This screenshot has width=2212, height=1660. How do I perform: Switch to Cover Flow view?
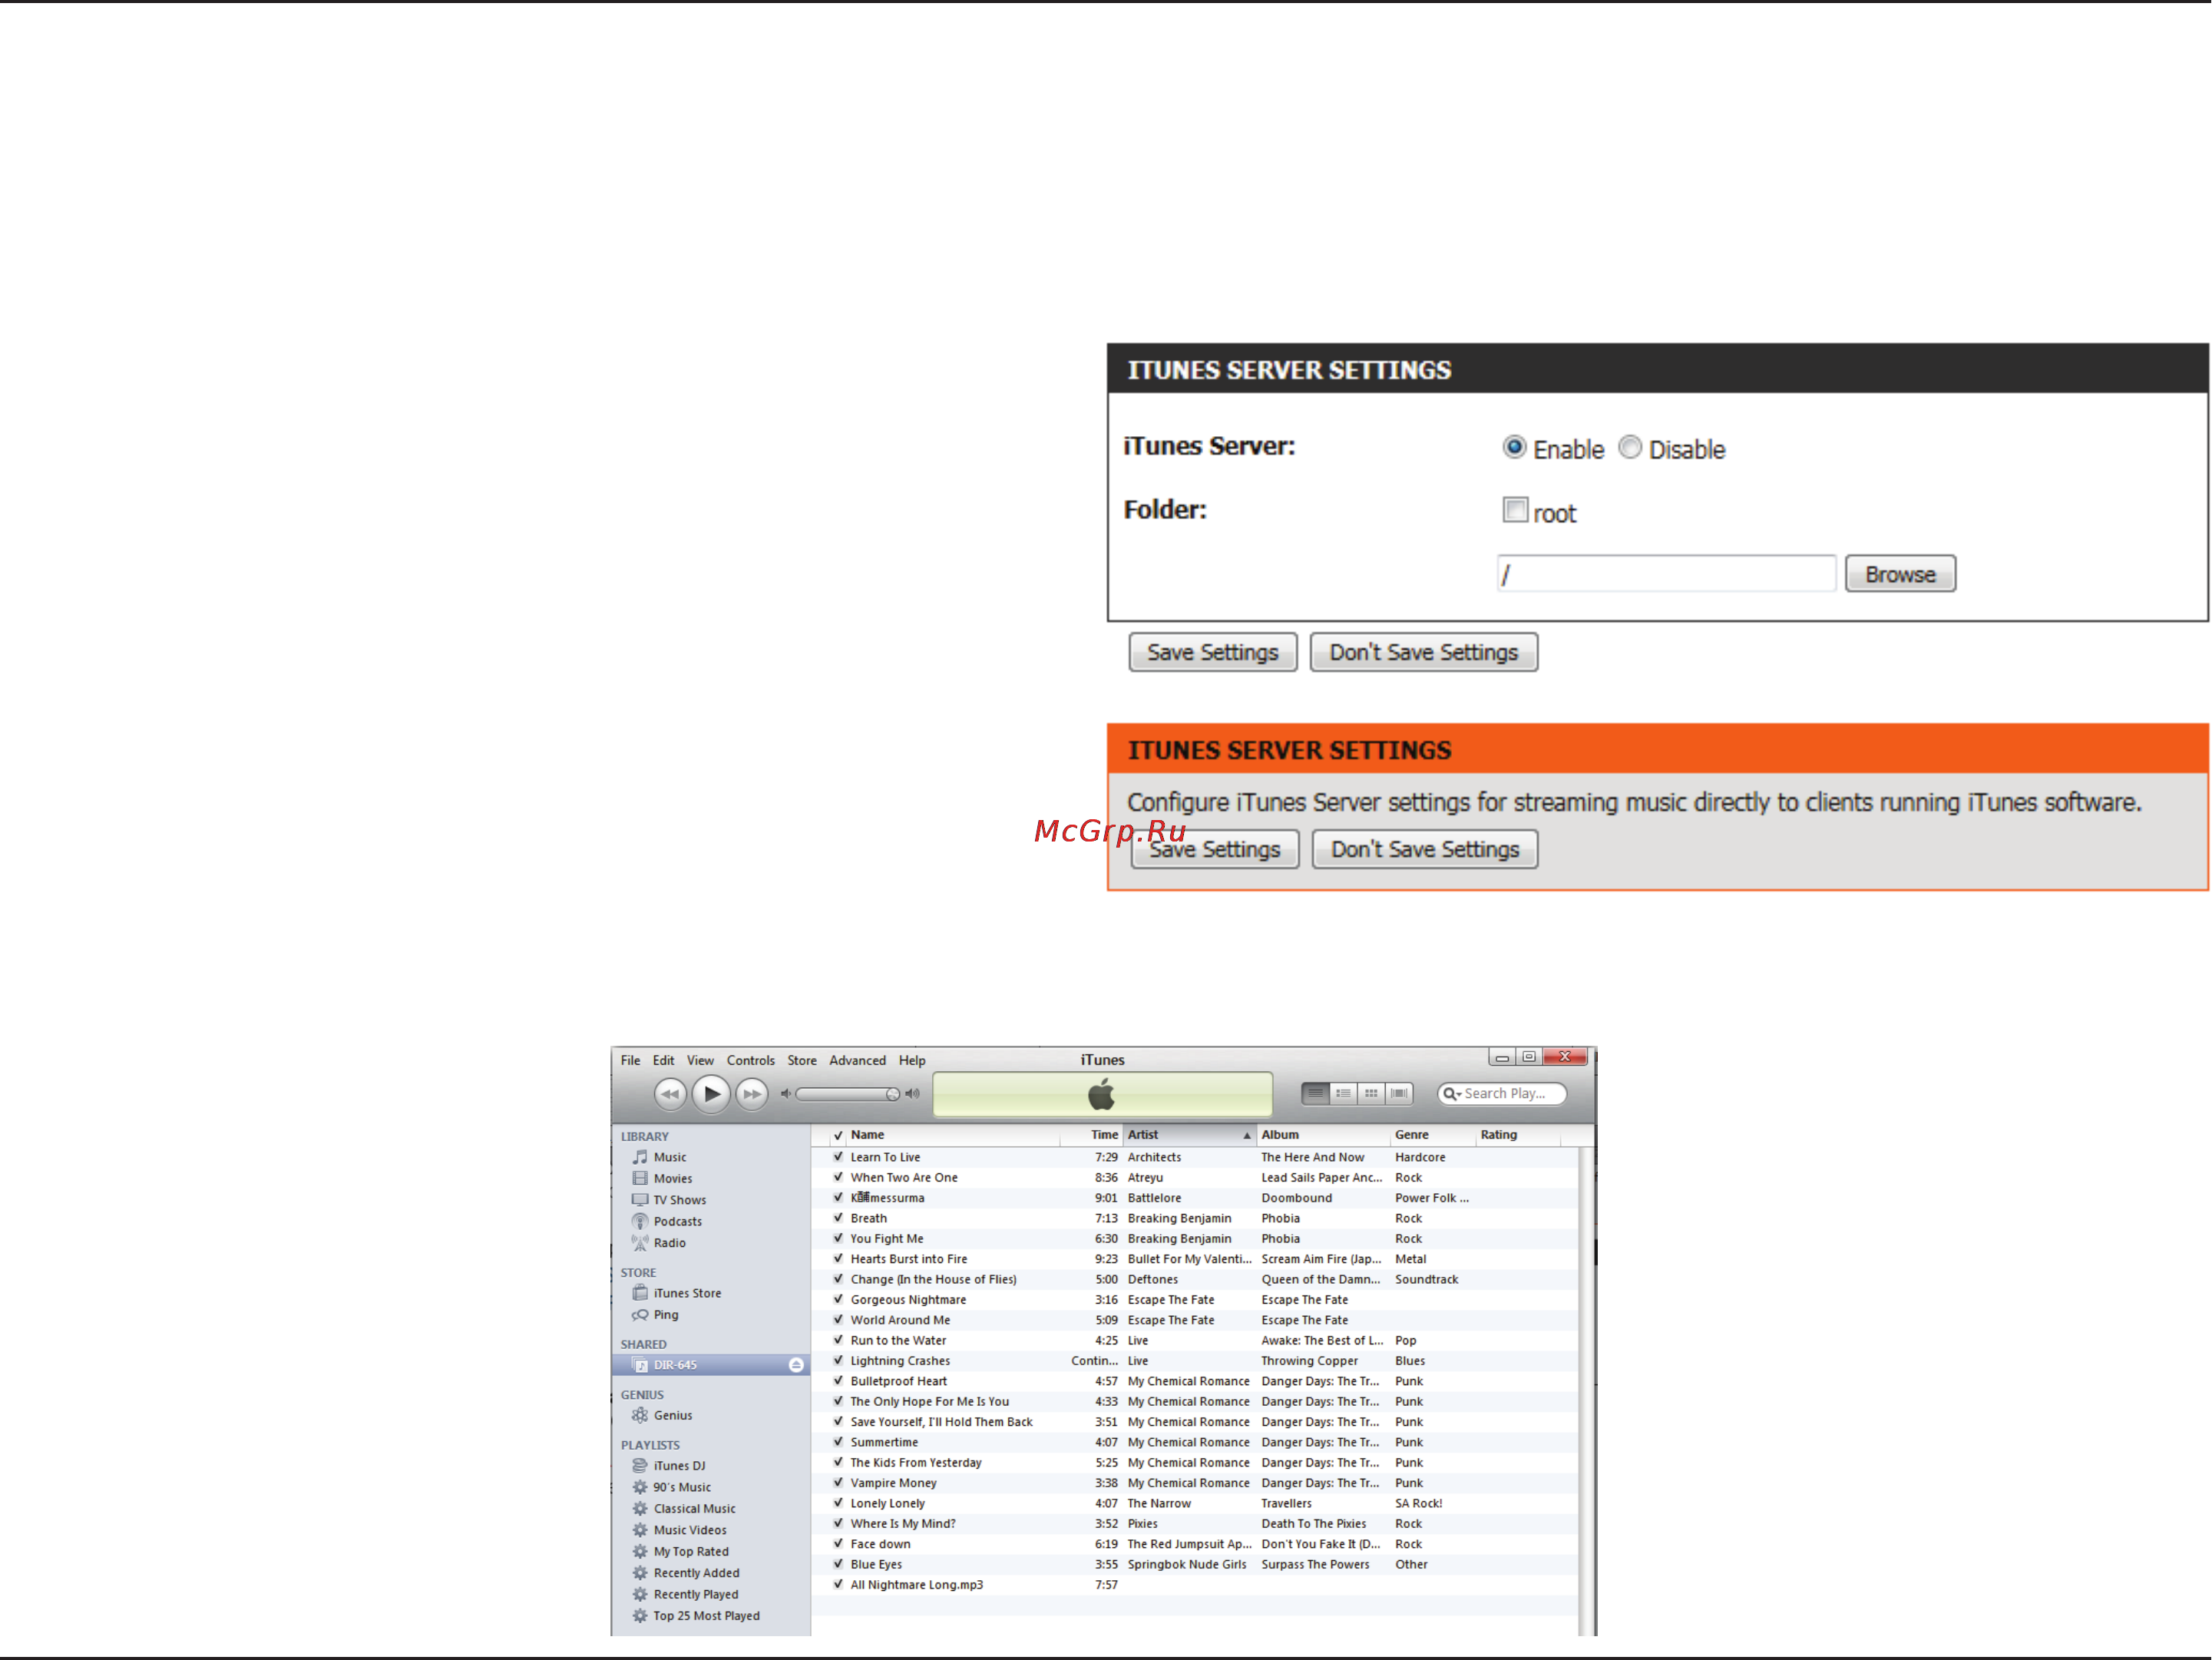(1400, 1094)
